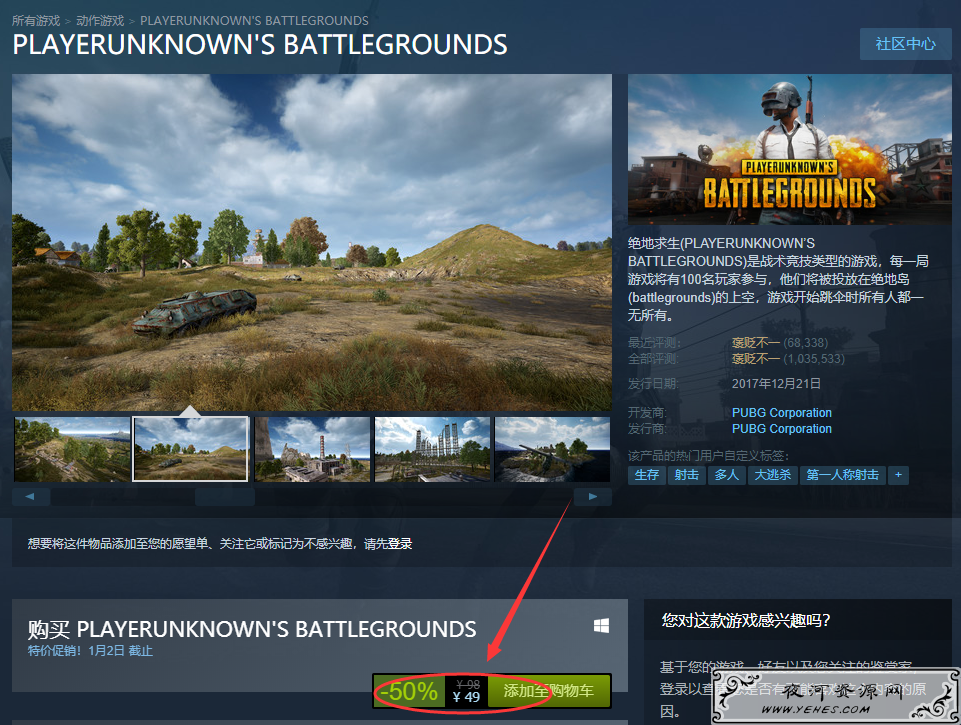Click the -50% discount badge
Viewport: 961px width, 725px height.
point(409,691)
